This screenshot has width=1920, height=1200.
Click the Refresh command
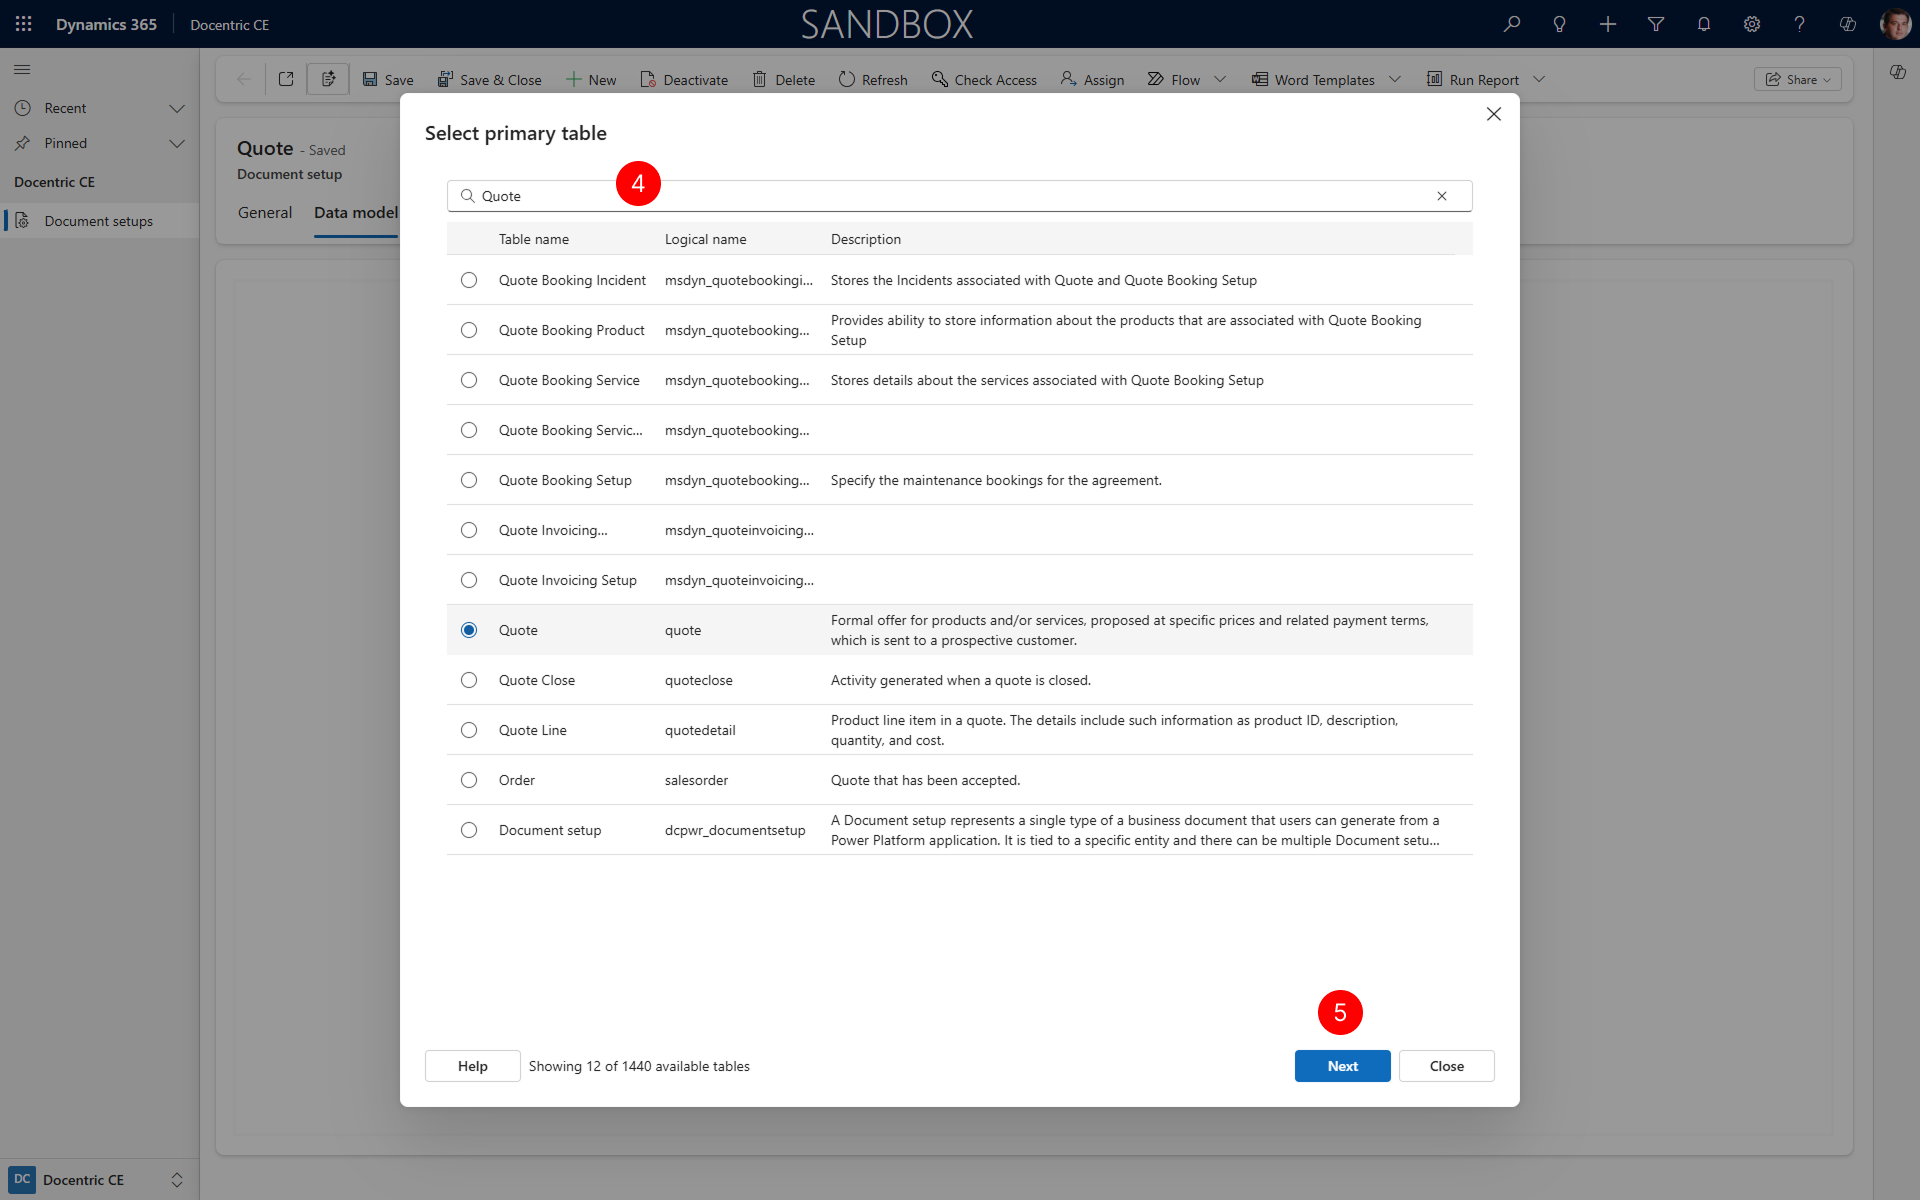click(x=873, y=79)
